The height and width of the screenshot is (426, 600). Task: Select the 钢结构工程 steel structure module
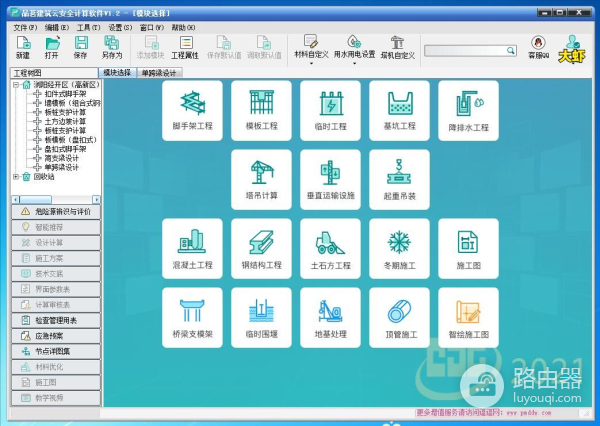pos(261,249)
